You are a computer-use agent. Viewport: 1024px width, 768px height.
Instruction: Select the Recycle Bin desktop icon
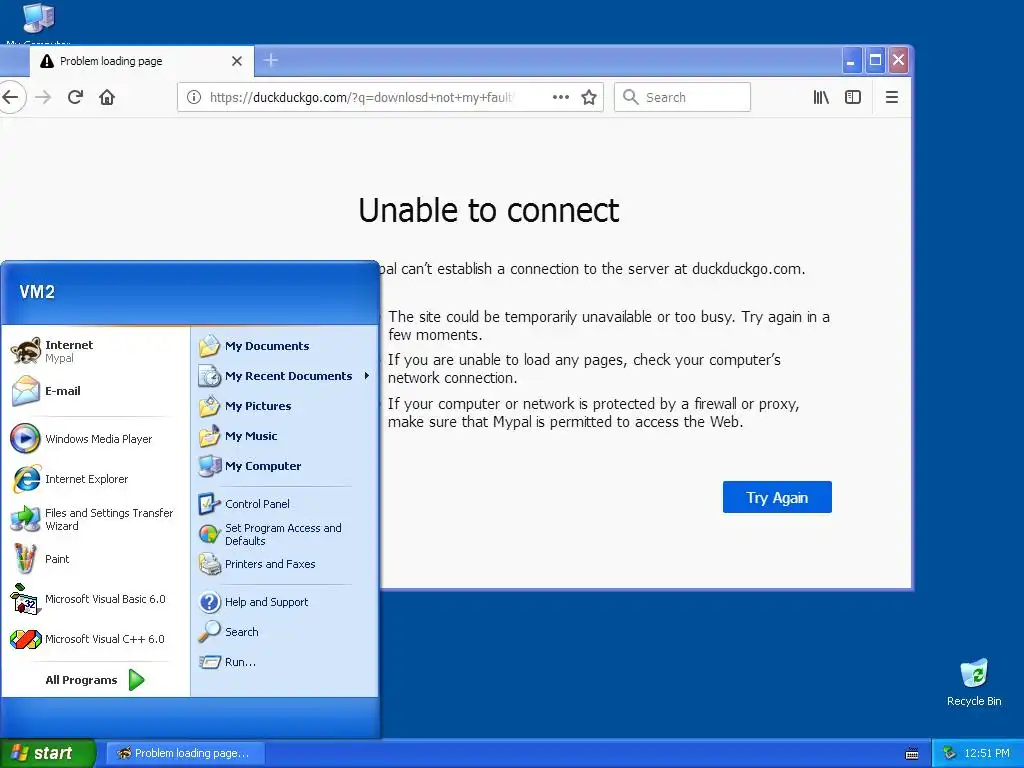[974, 682]
